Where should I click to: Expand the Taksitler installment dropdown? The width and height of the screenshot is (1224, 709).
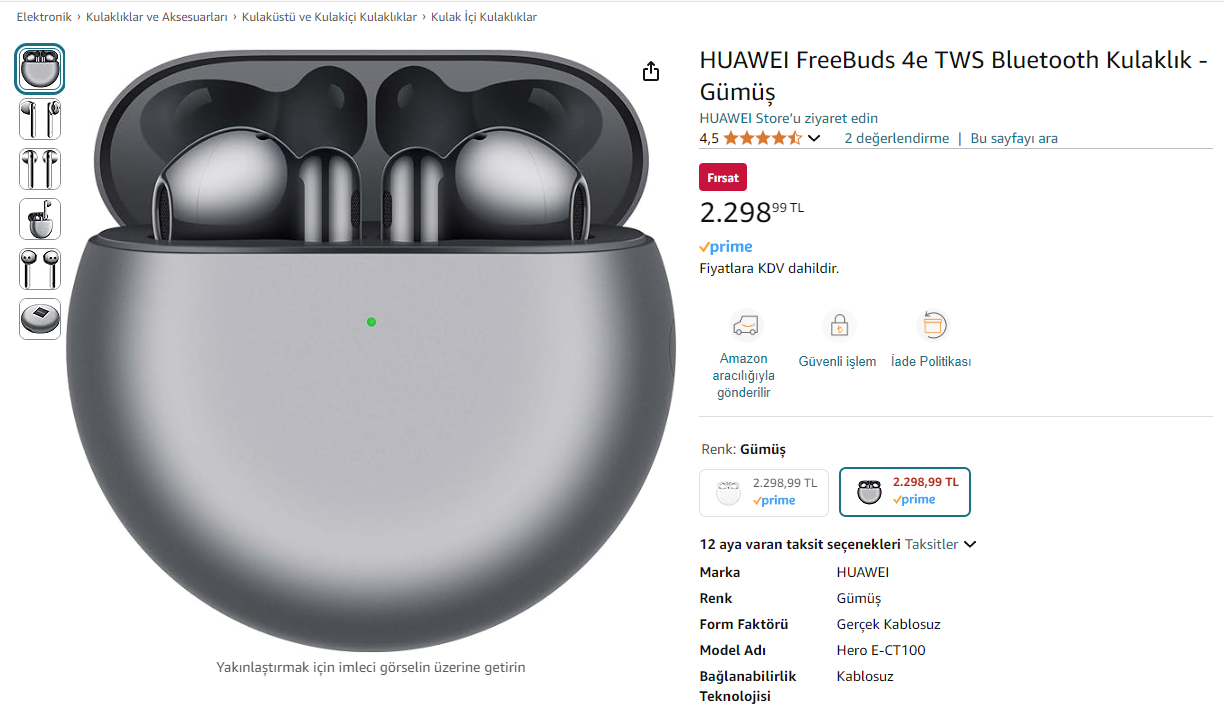click(x=940, y=544)
